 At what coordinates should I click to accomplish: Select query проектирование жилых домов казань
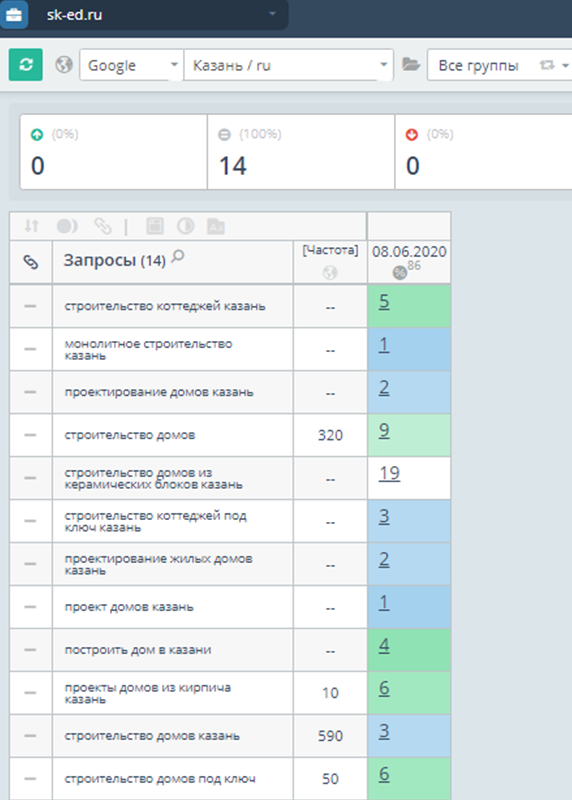(158, 564)
